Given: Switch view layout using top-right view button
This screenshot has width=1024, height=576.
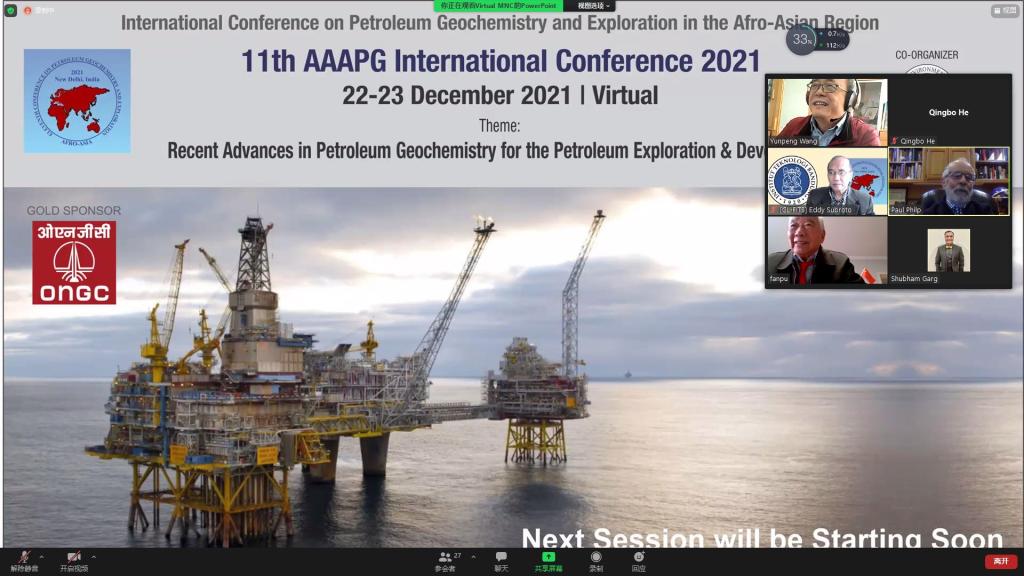Looking at the screenshot, I should click(x=1004, y=11).
